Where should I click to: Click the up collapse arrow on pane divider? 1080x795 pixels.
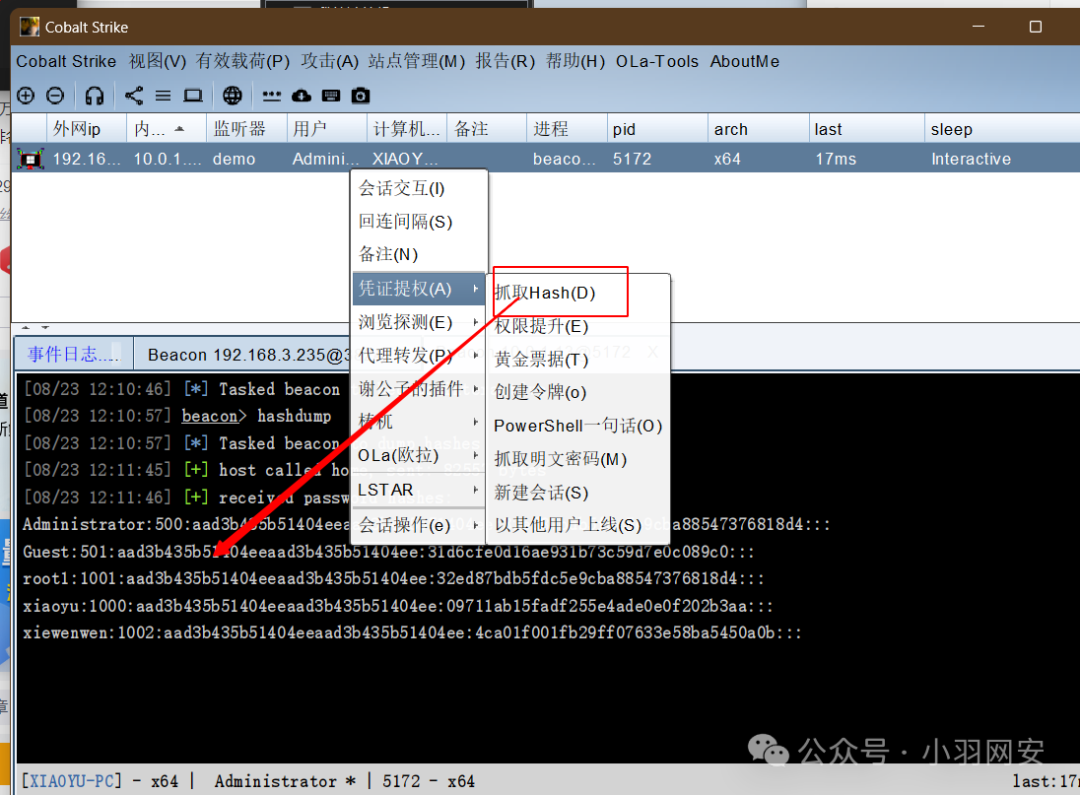pos(26,327)
